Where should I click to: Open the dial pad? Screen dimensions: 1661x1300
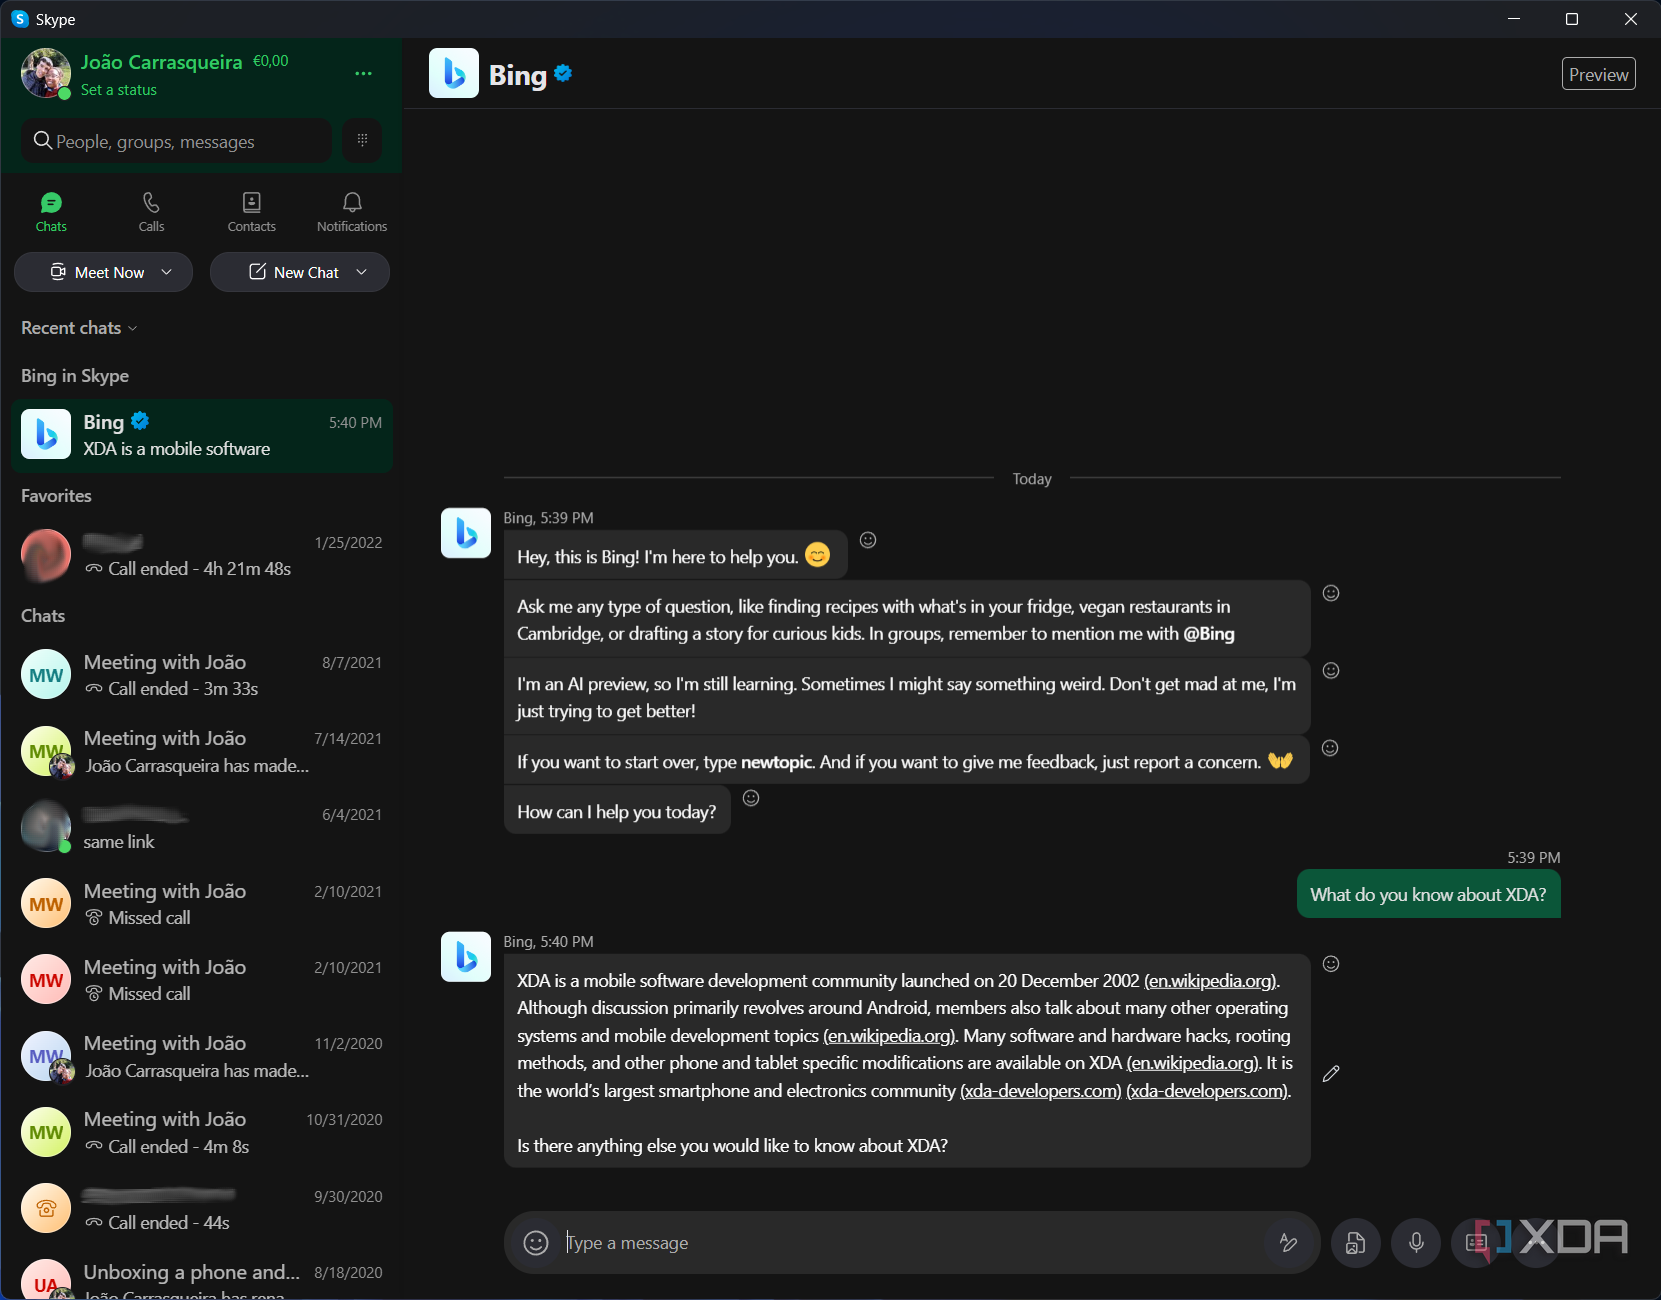tap(362, 140)
